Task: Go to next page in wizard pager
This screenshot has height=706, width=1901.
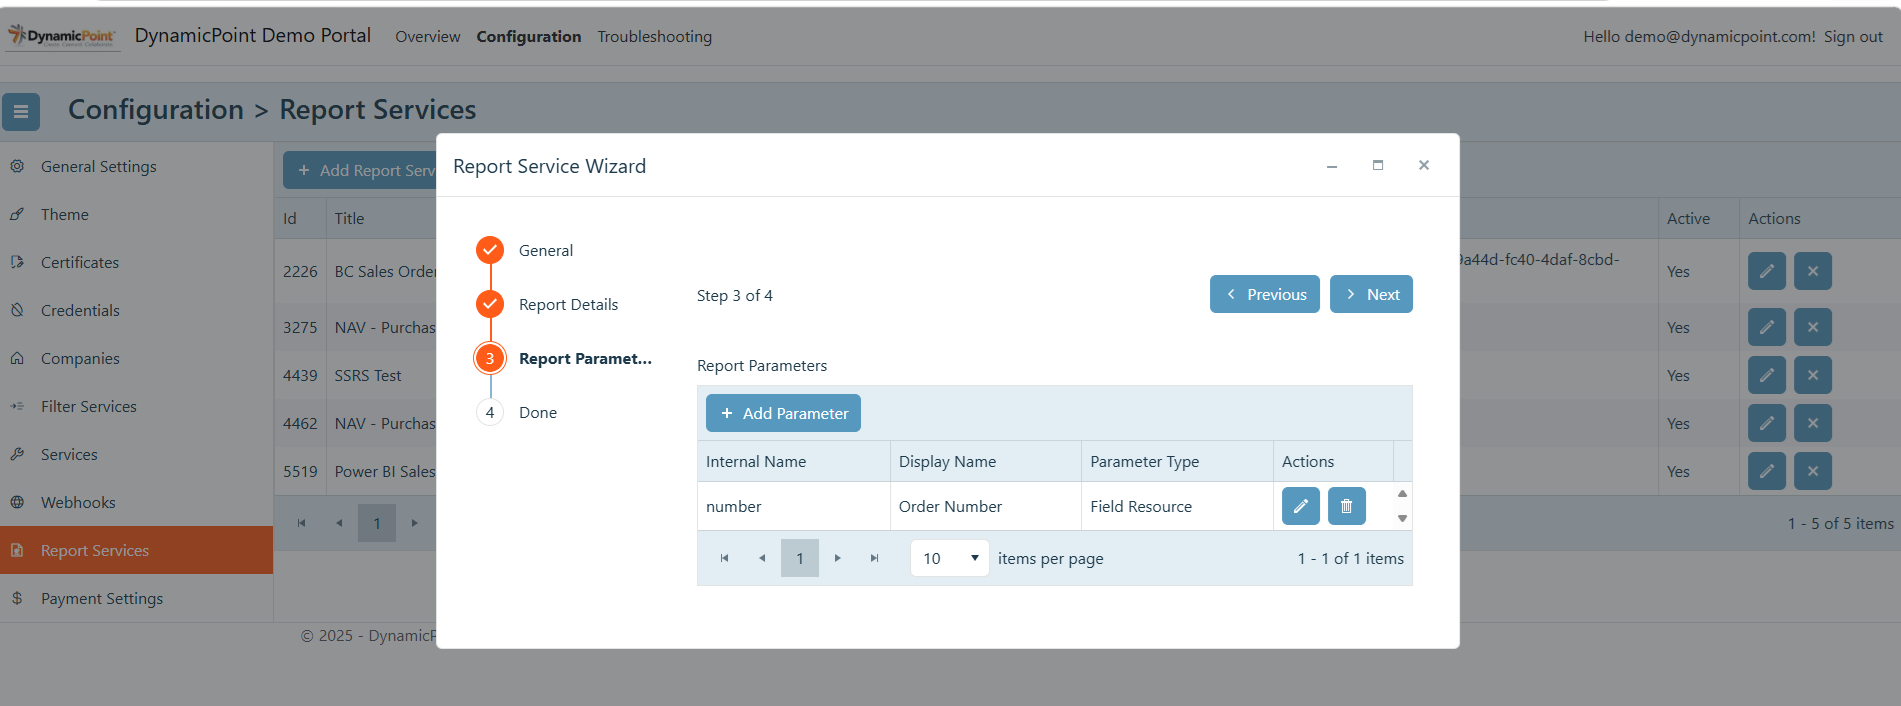Action: 838,558
